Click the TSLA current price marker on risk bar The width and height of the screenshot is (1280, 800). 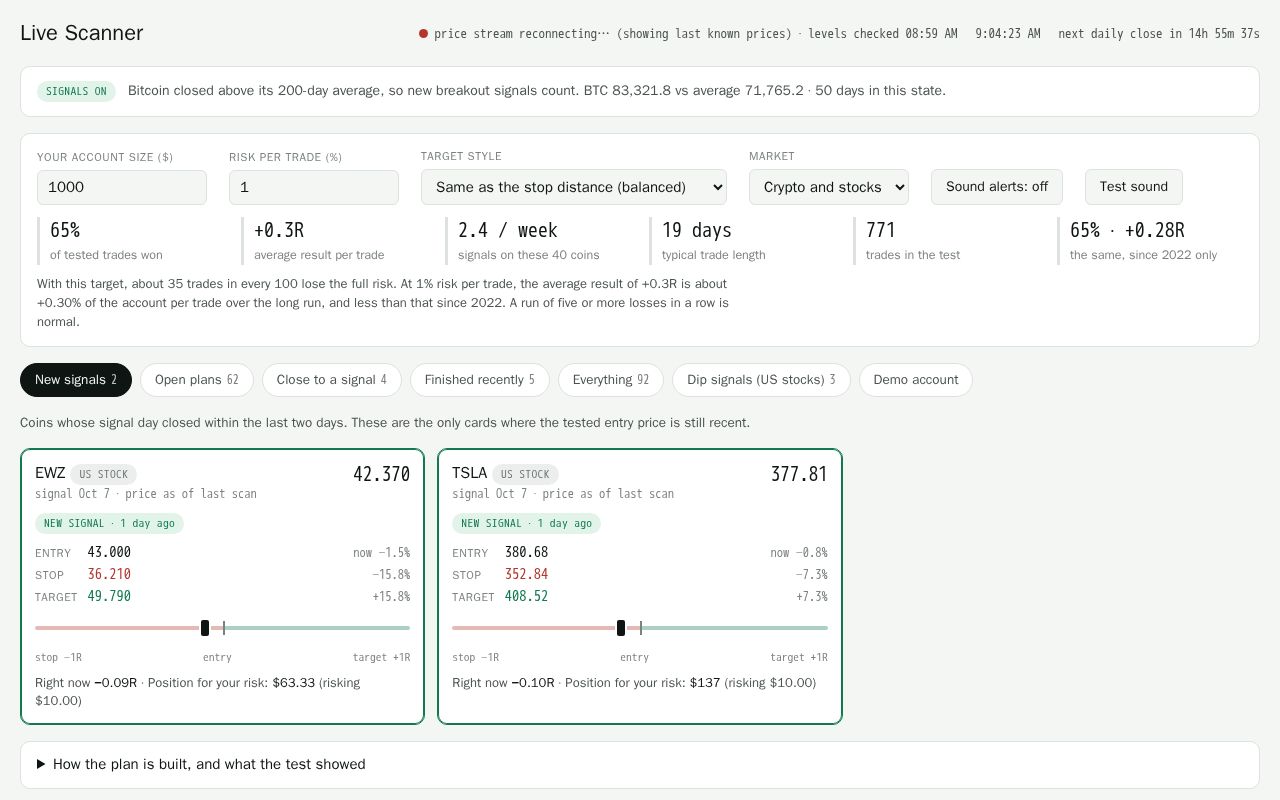pos(621,628)
